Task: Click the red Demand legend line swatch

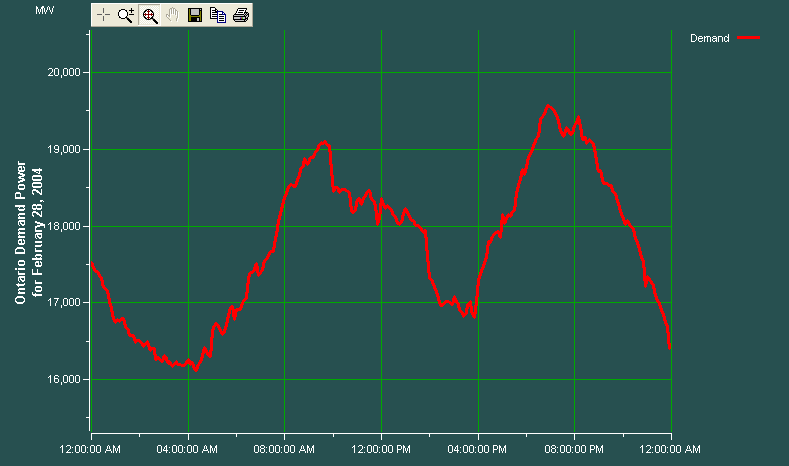Action: (749, 38)
